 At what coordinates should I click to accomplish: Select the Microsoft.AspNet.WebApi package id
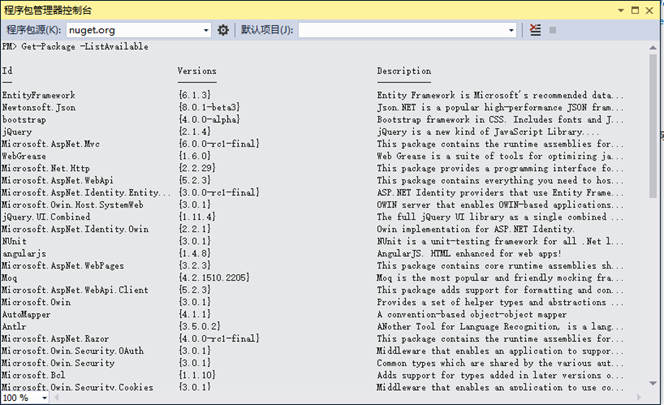point(58,181)
